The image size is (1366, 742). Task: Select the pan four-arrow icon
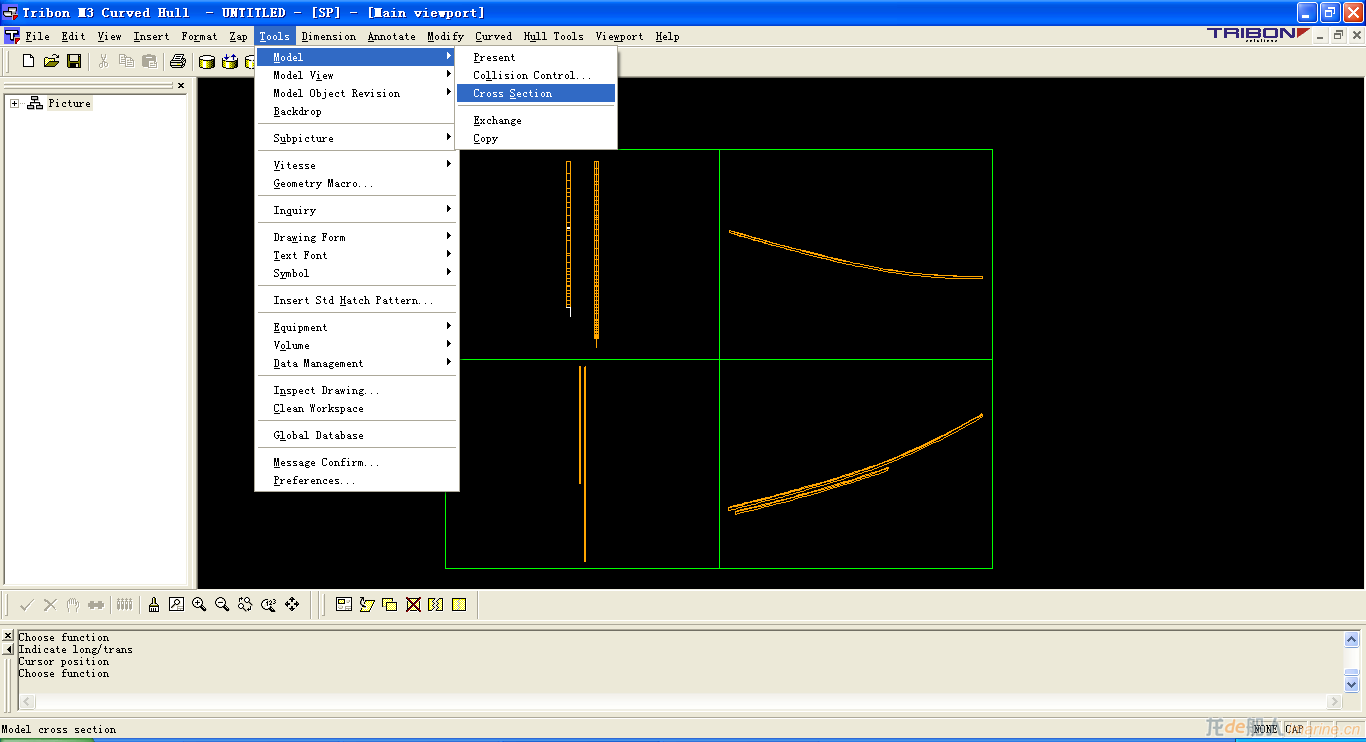point(292,604)
